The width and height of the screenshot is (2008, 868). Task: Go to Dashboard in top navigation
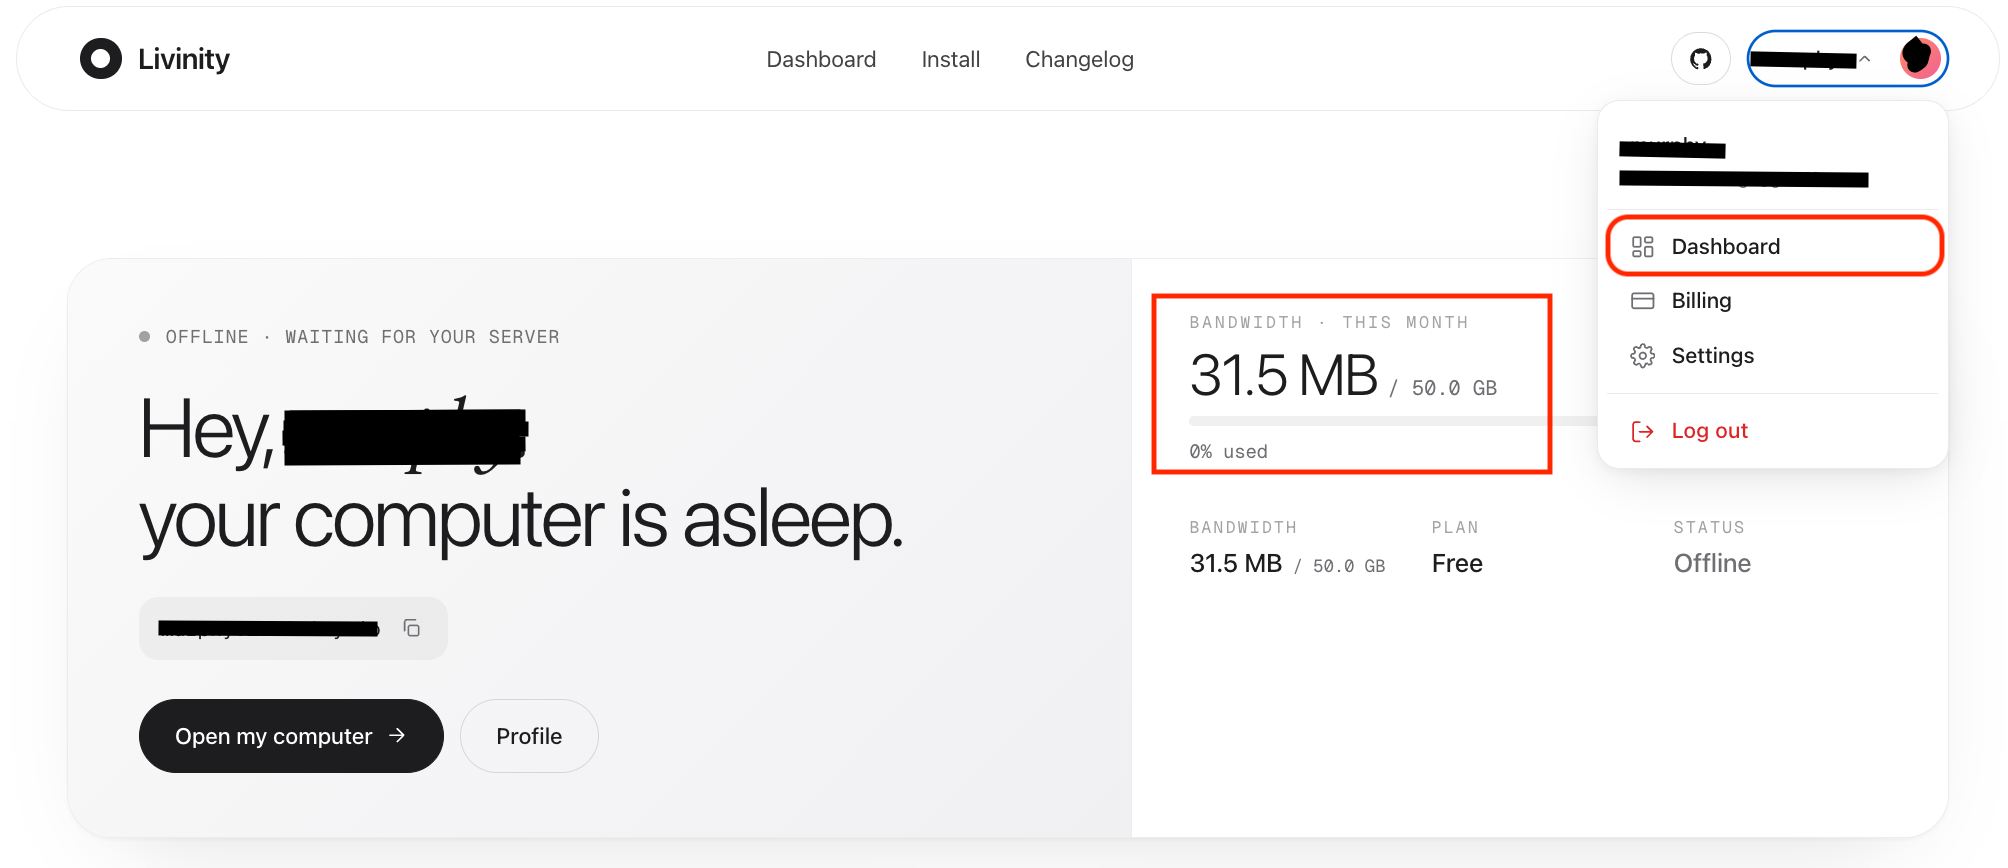tap(821, 59)
